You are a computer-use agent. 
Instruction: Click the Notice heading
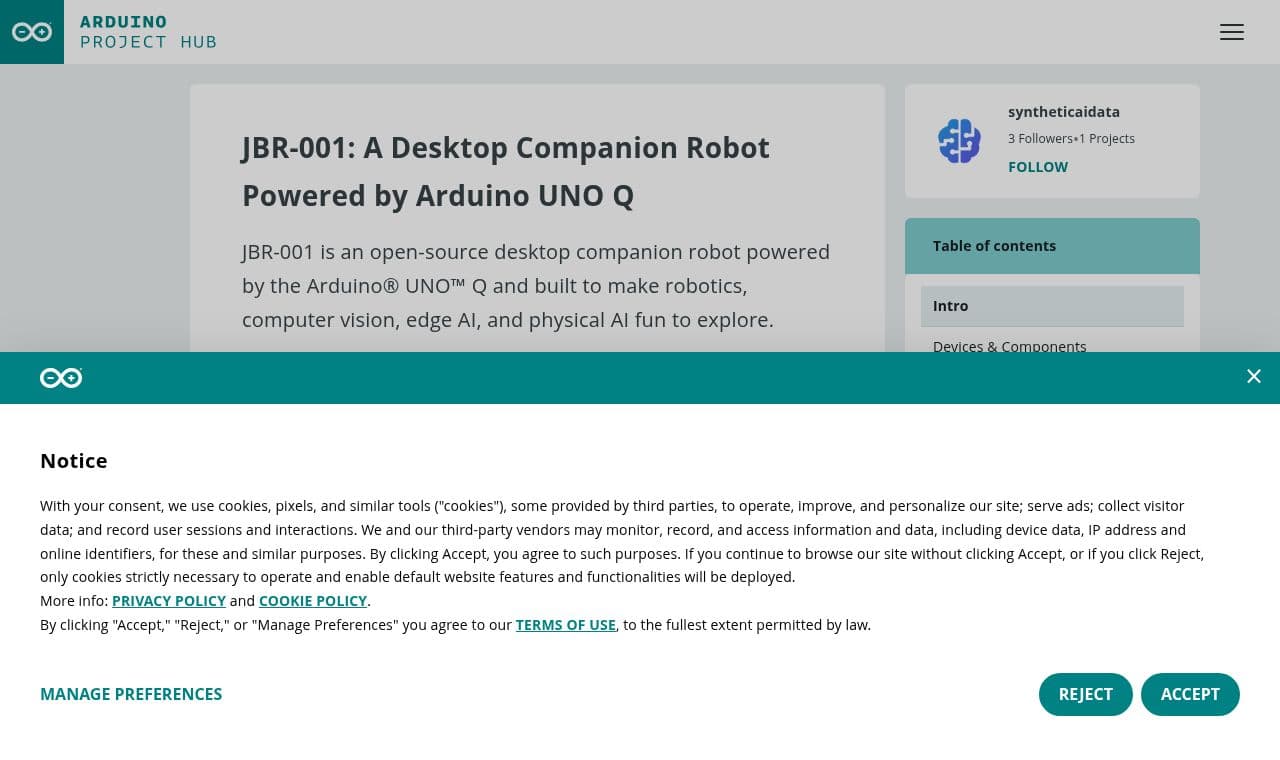coord(74,461)
